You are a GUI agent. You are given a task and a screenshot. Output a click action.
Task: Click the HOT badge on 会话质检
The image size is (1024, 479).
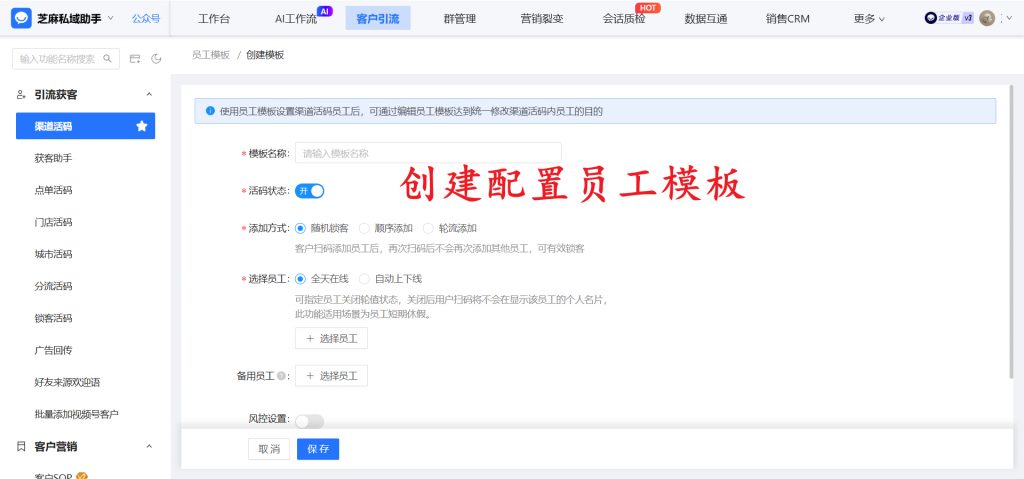pos(648,8)
